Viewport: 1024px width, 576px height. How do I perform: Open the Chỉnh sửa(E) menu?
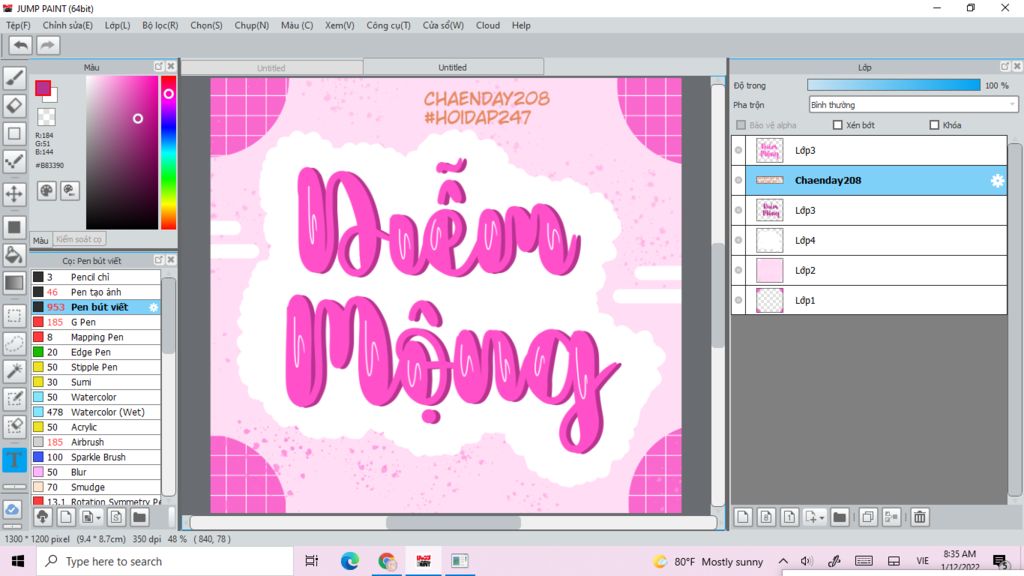[x=67, y=25]
